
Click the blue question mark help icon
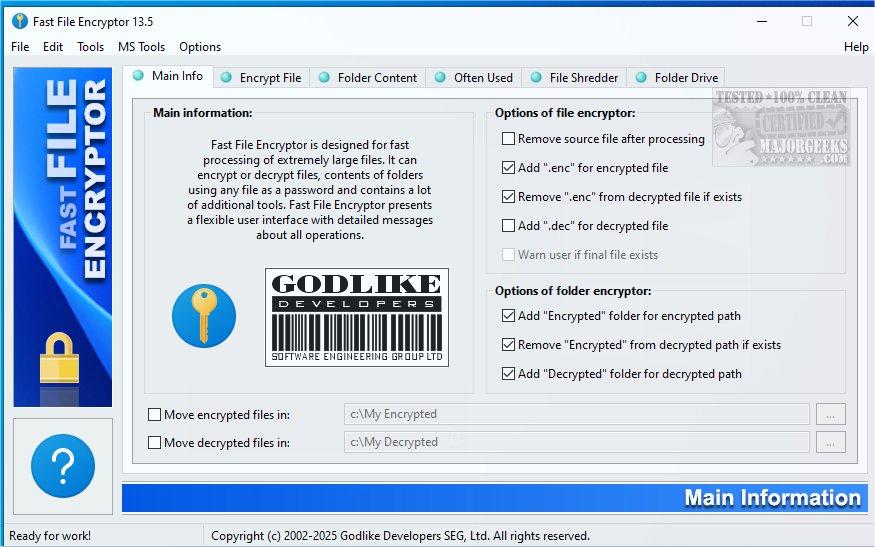pyautogui.click(x=63, y=465)
